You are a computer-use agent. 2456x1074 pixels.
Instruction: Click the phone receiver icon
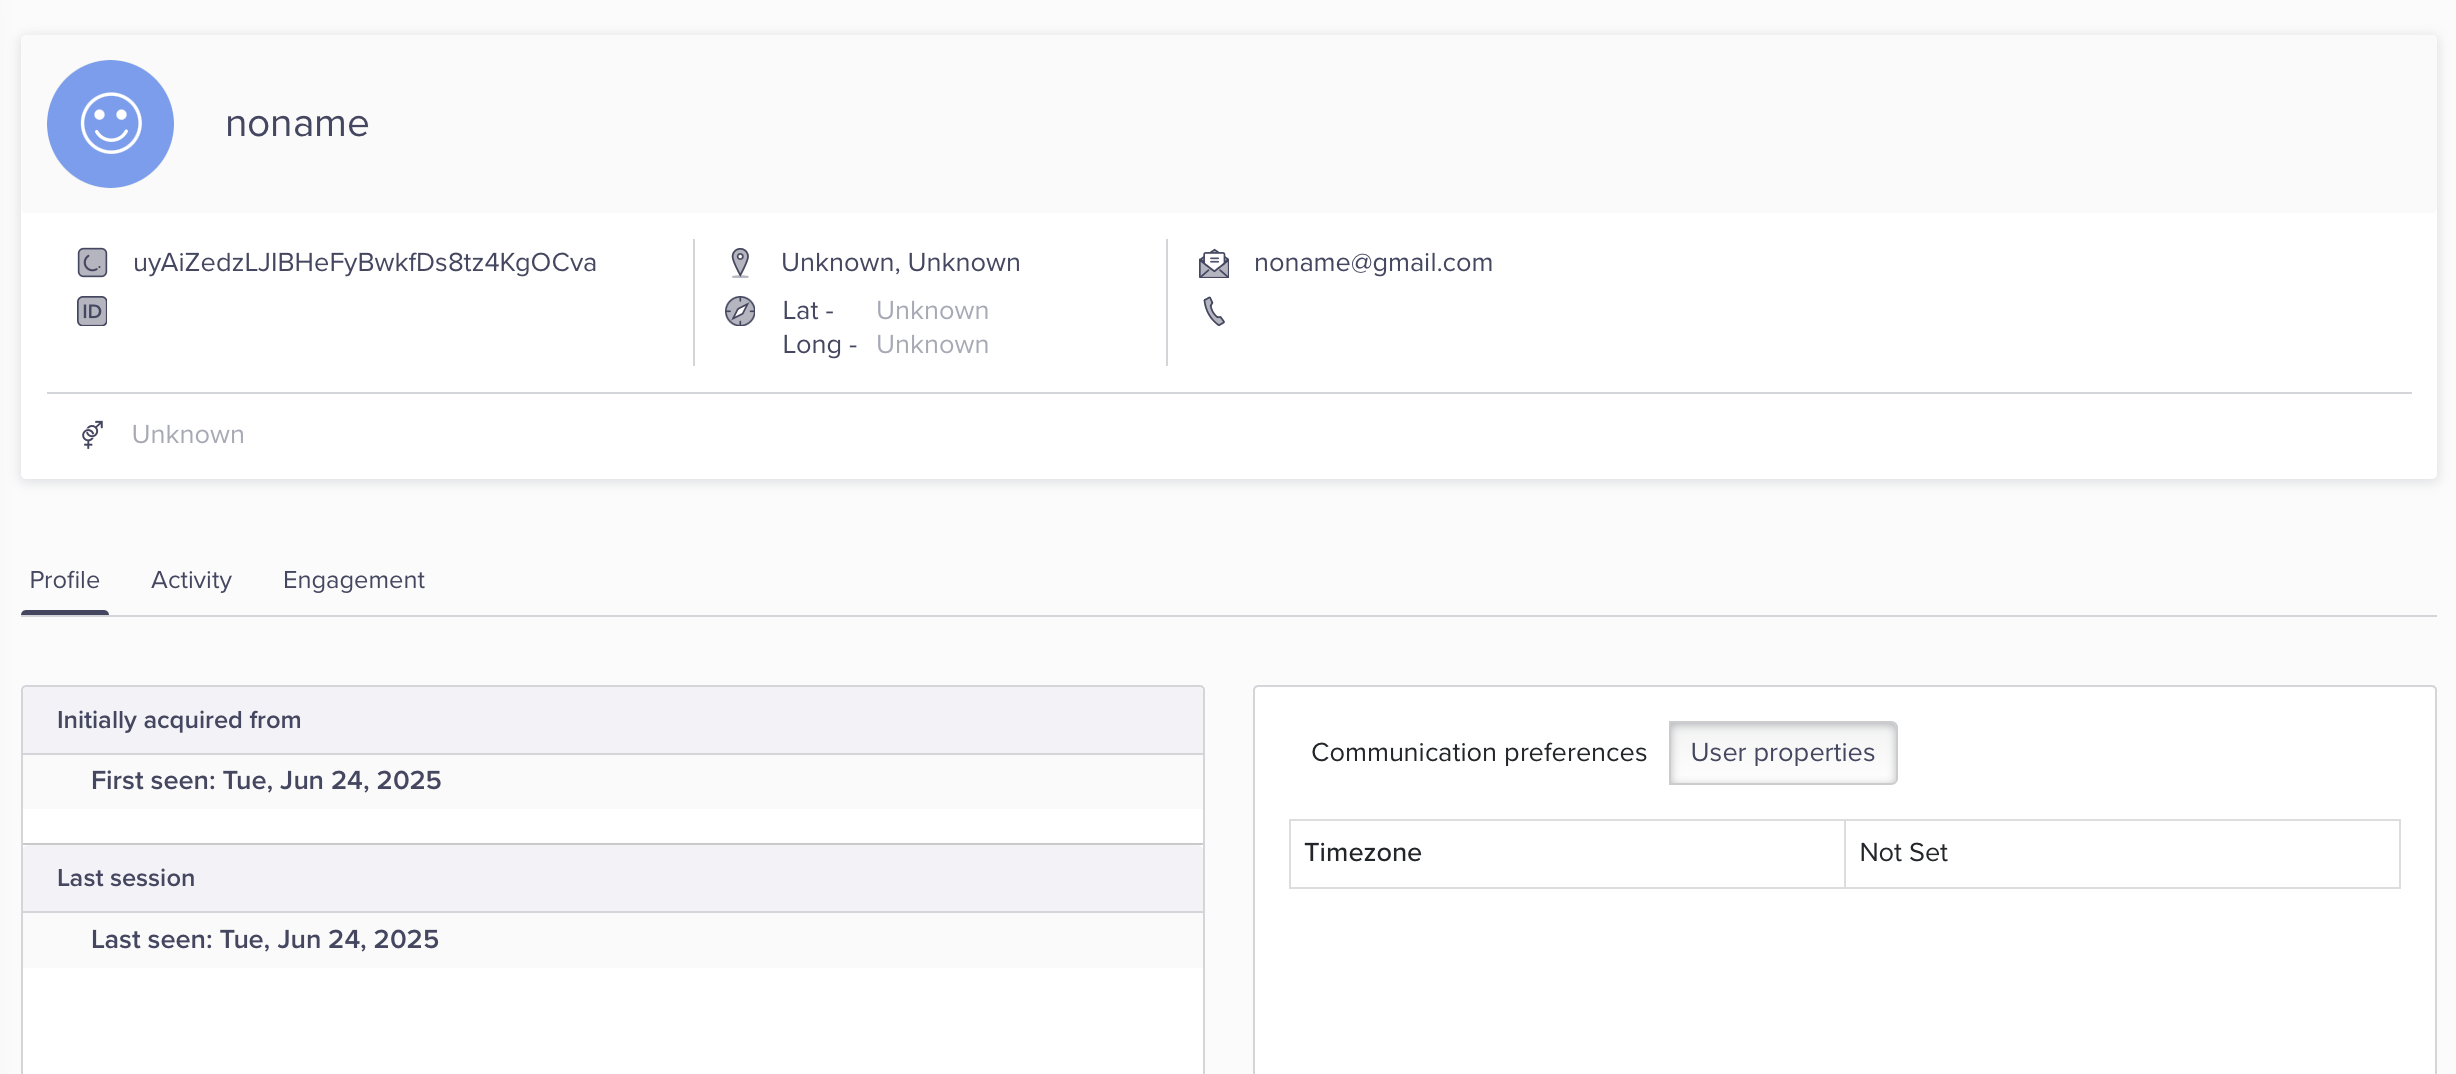pyautogui.click(x=1213, y=311)
